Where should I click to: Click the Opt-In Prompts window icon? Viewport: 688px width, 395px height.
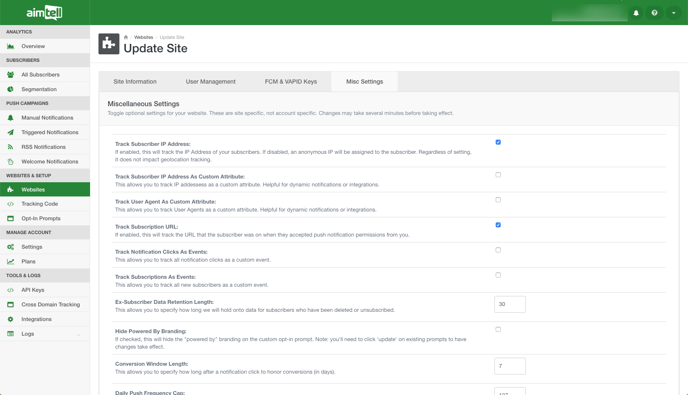click(x=11, y=218)
